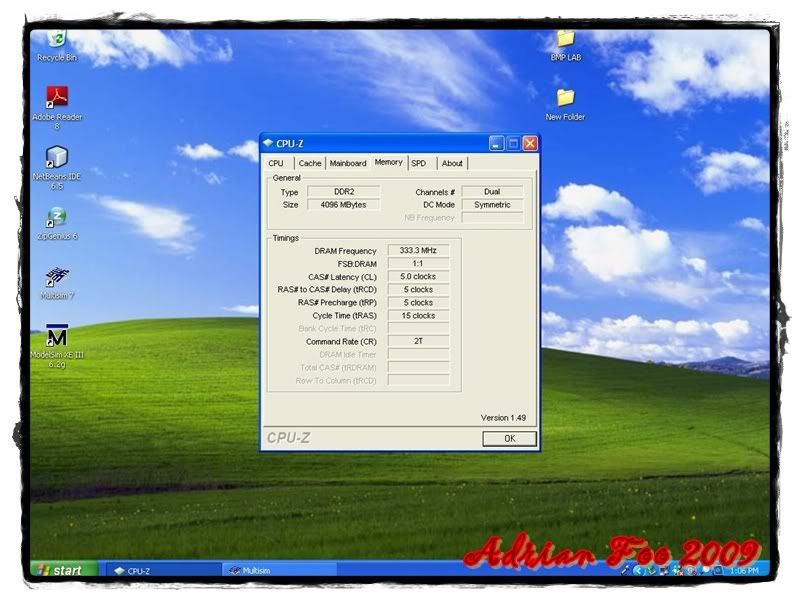Open Multisim 7 desktop shortcut

[x=57, y=283]
